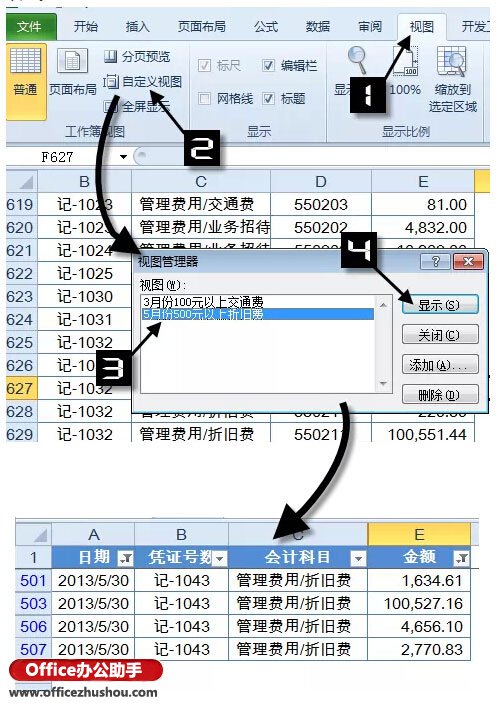This screenshot has width=503, height=708.
Task: Switch to the 数据 data tab
Action: coord(317,27)
